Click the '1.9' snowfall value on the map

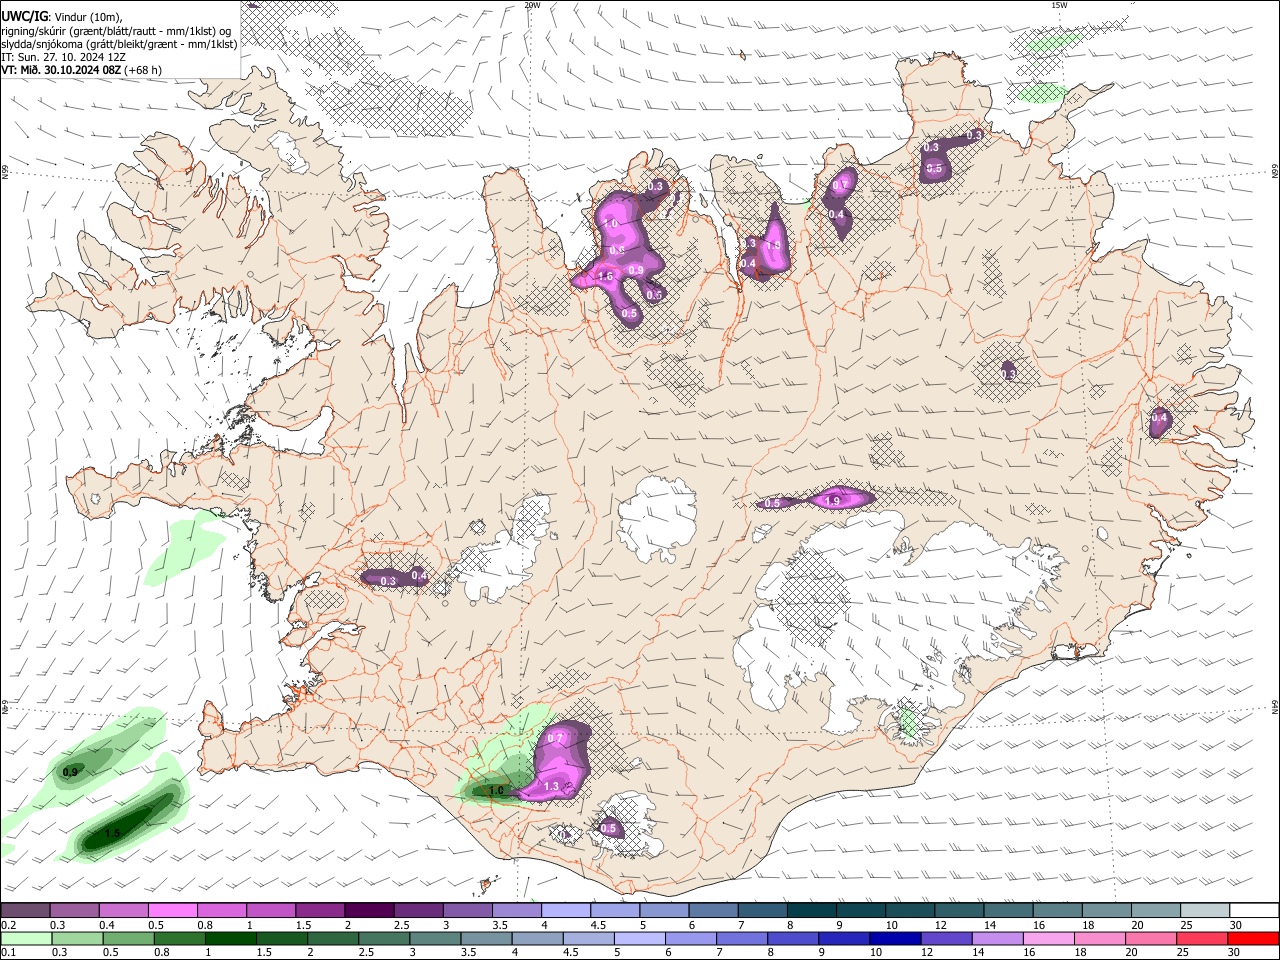coord(832,501)
